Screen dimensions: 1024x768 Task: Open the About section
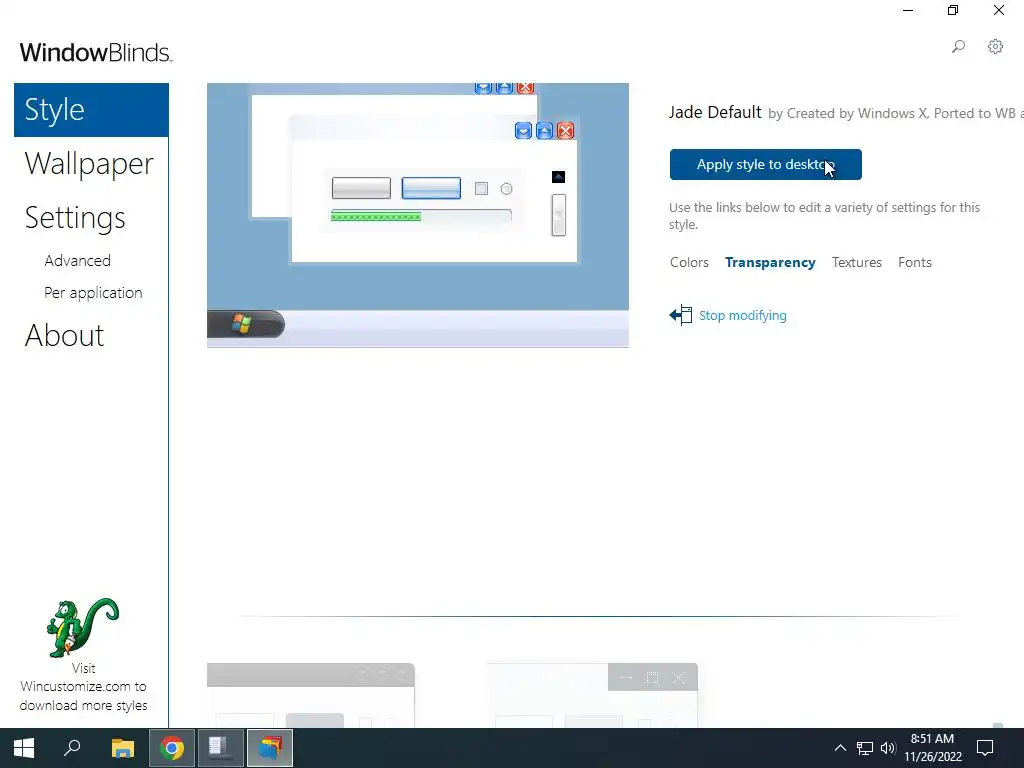(x=64, y=336)
